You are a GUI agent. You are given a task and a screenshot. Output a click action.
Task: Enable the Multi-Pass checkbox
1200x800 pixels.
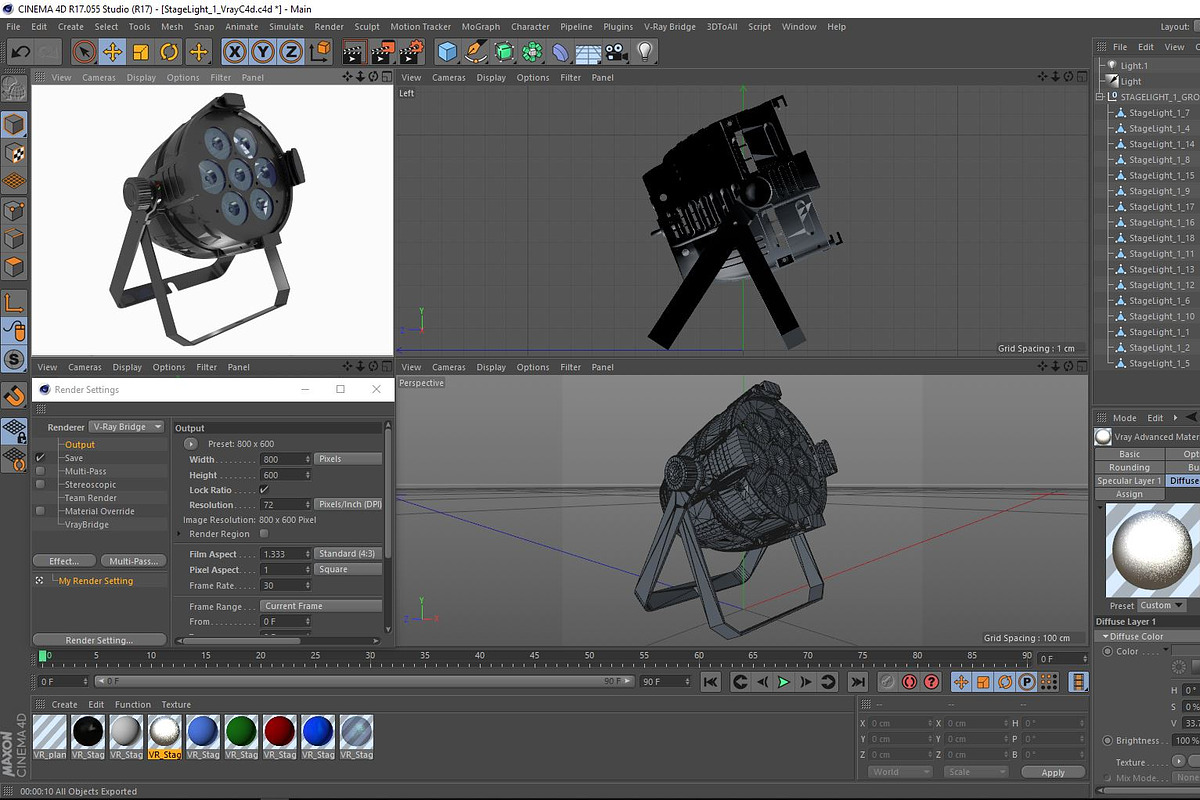[41, 471]
